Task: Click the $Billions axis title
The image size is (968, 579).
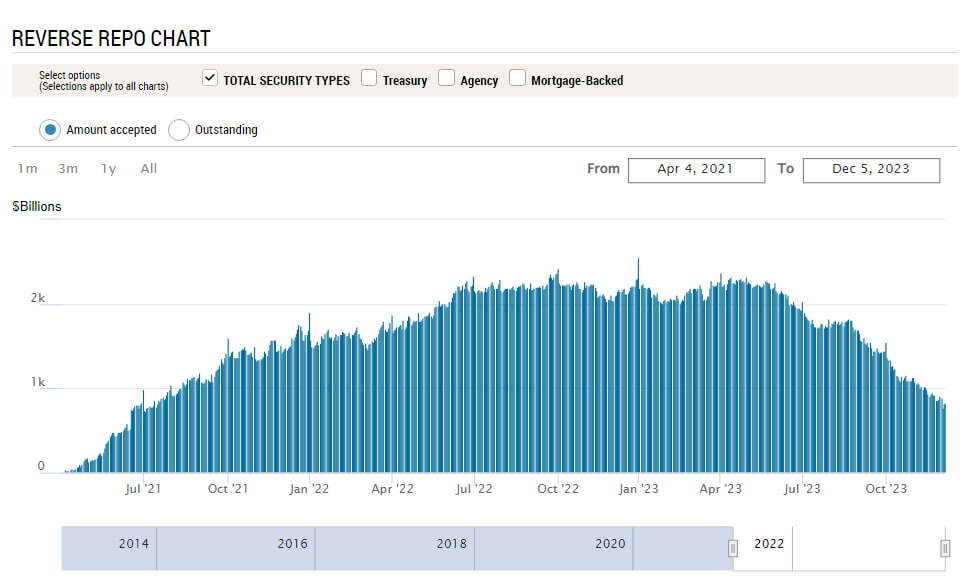Action: pos(36,207)
